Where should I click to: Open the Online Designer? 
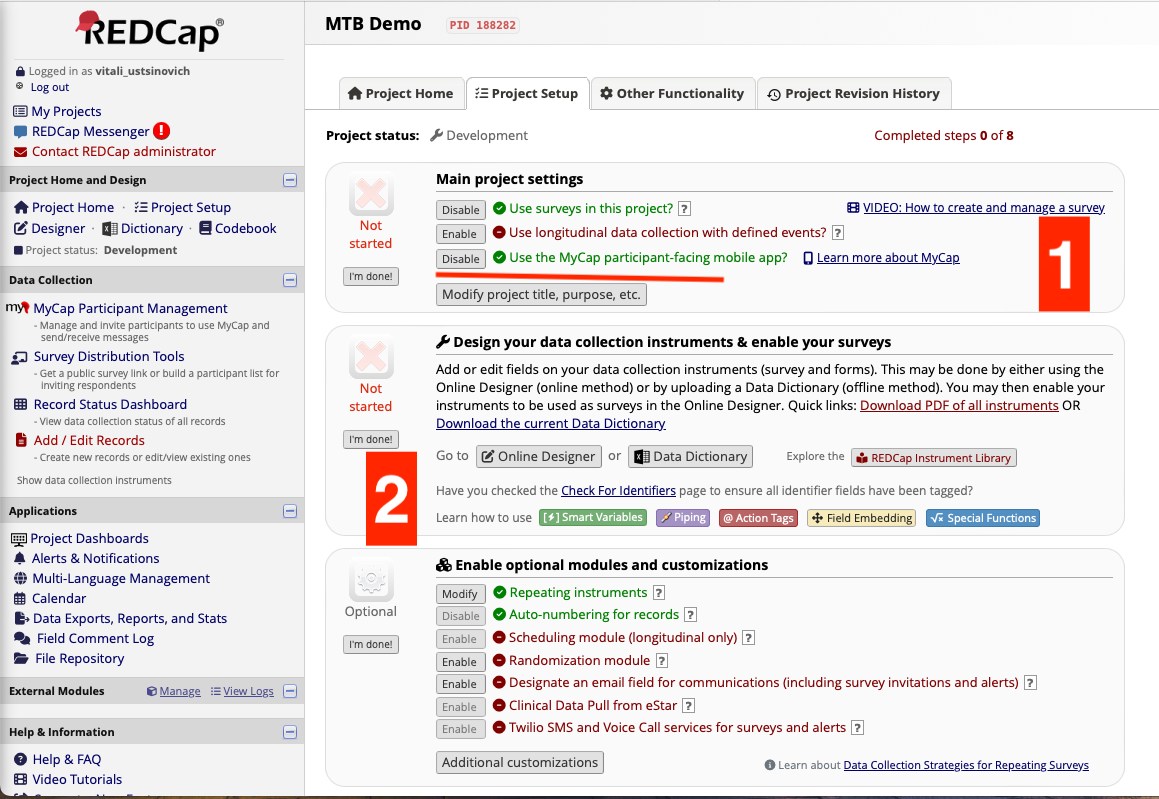click(539, 457)
